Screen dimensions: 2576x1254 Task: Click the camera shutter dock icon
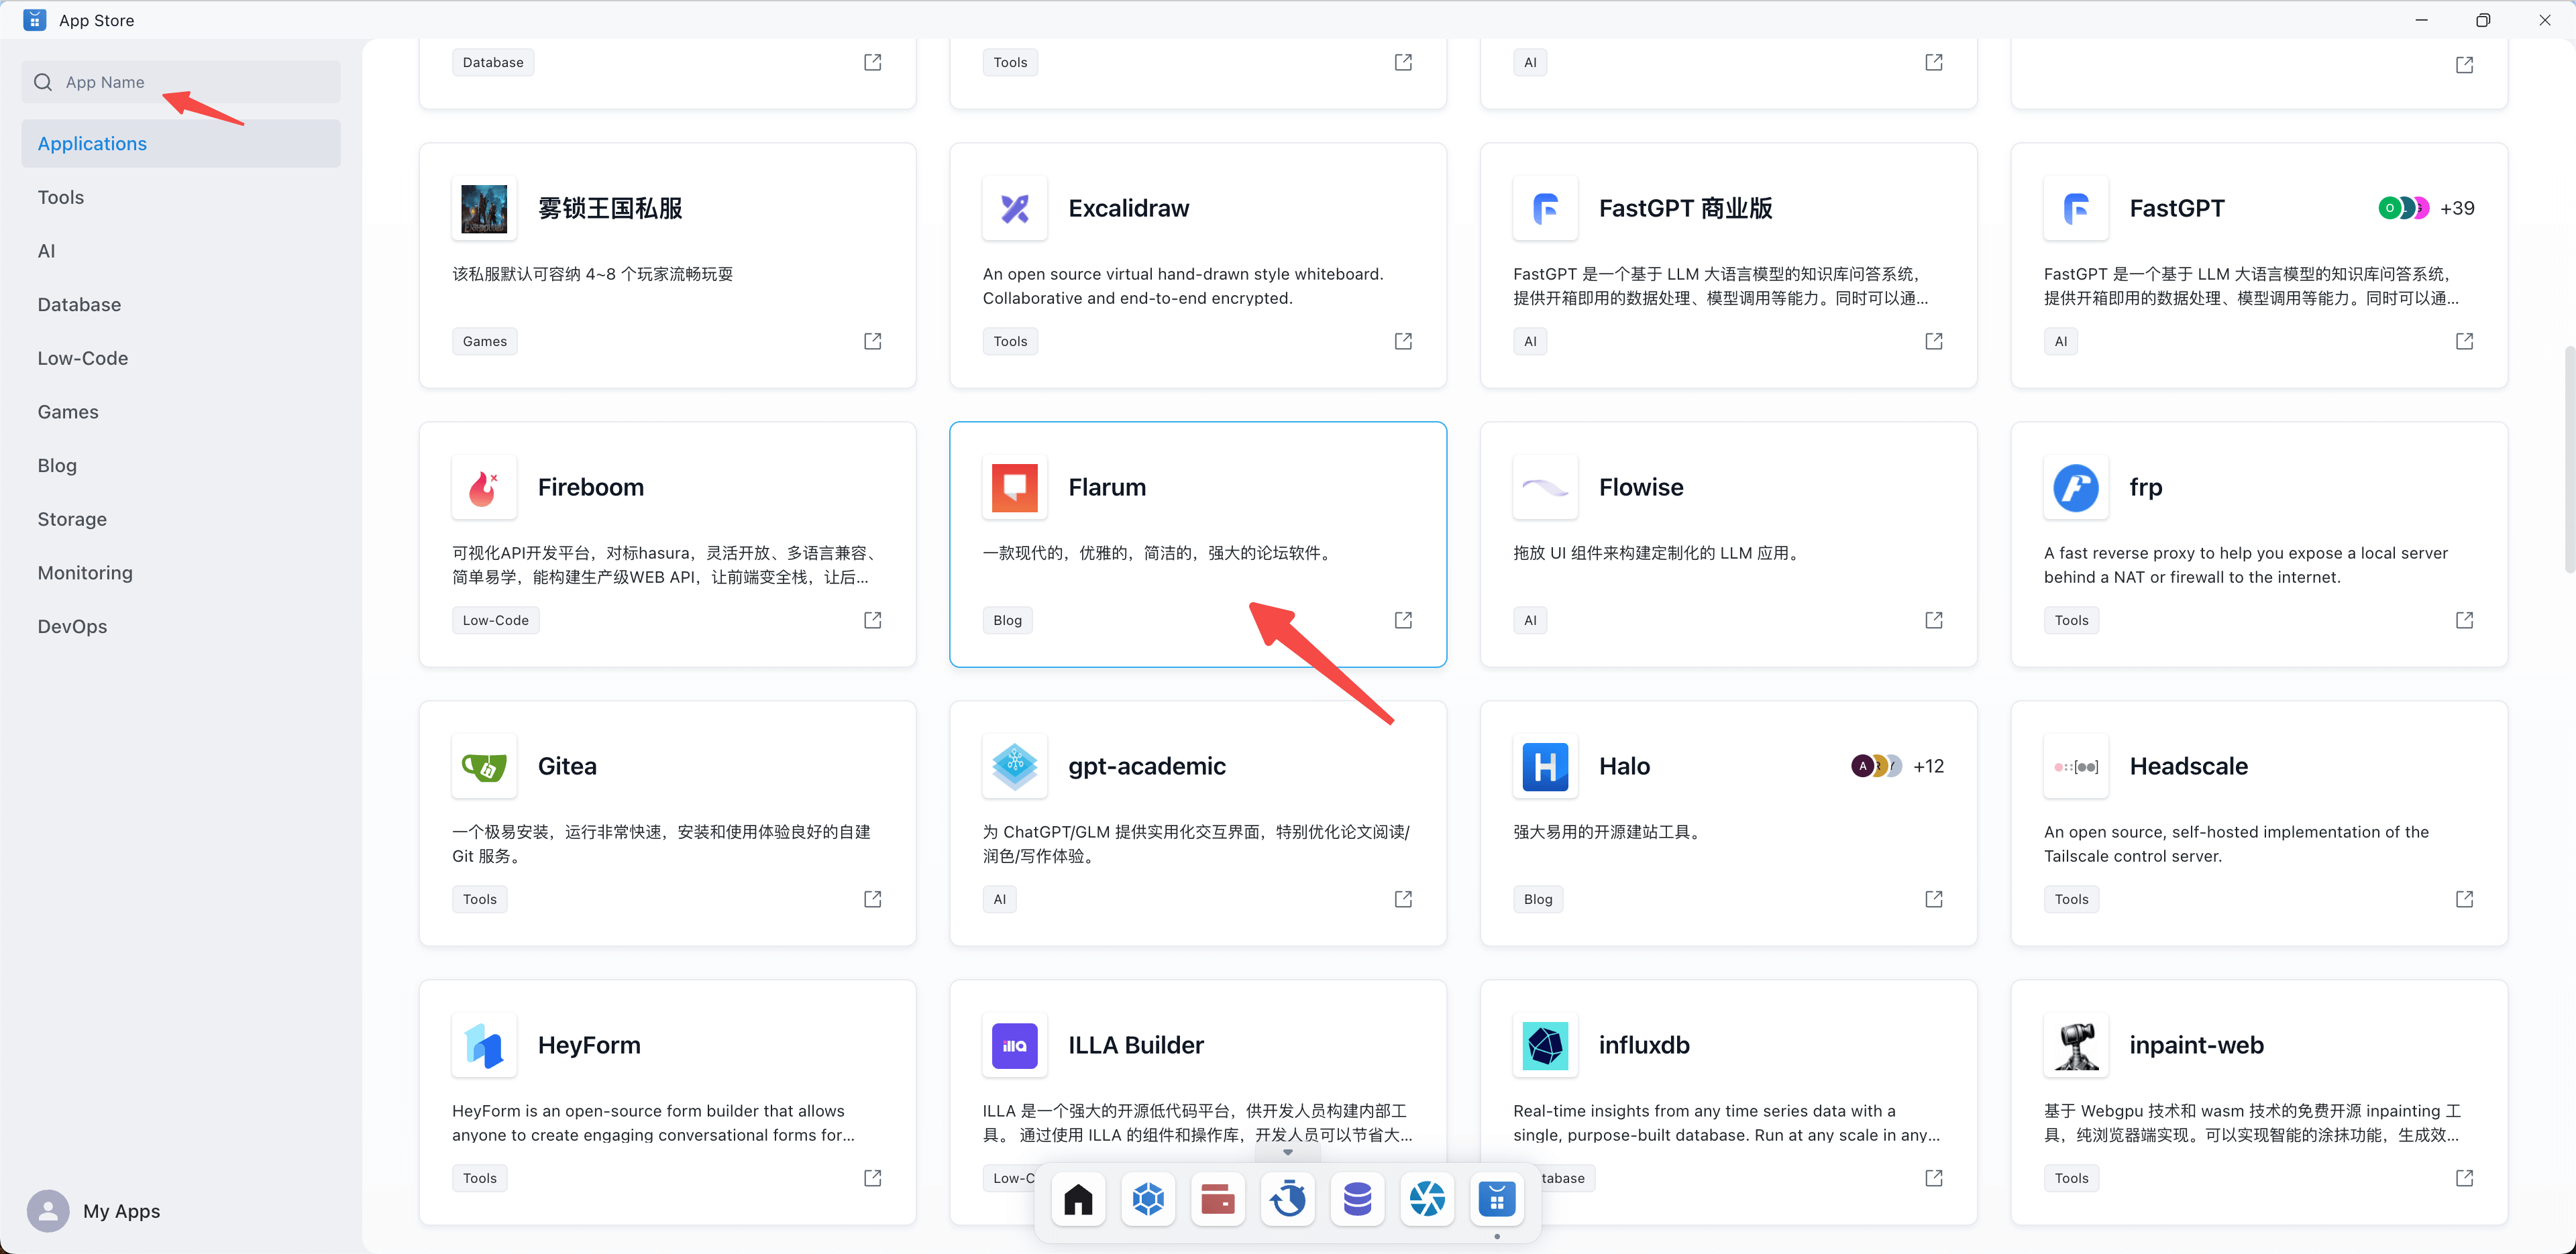click(x=1427, y=1198)
